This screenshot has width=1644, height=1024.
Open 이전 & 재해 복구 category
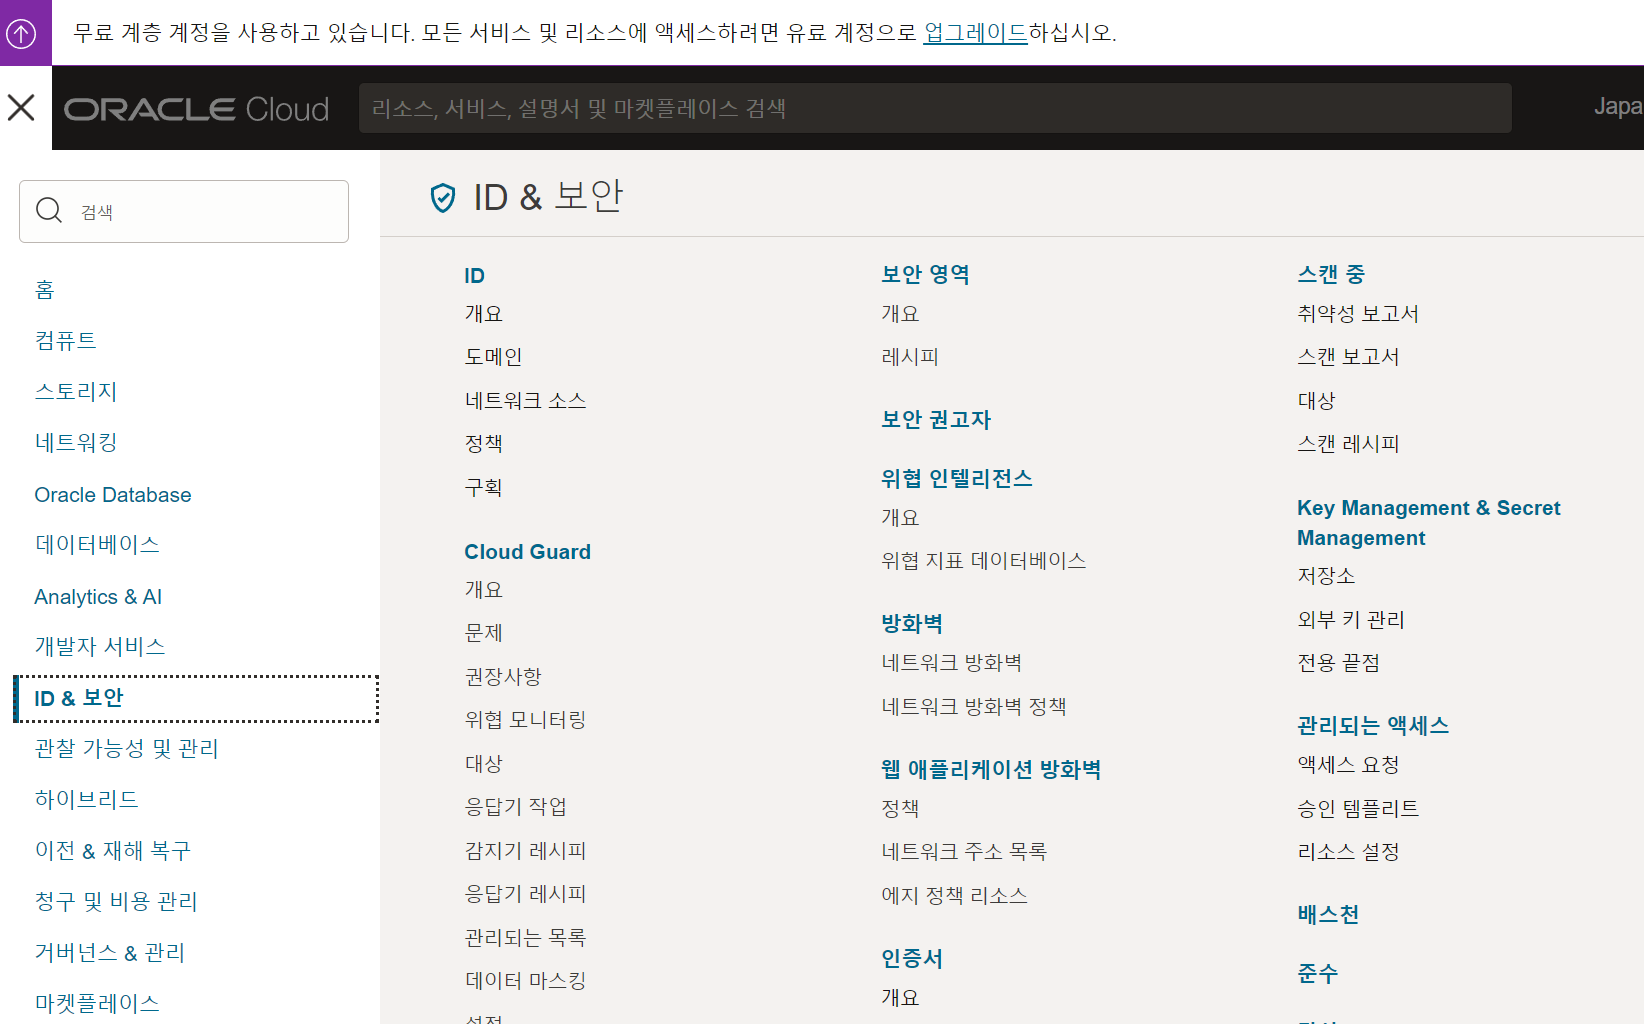113,851
